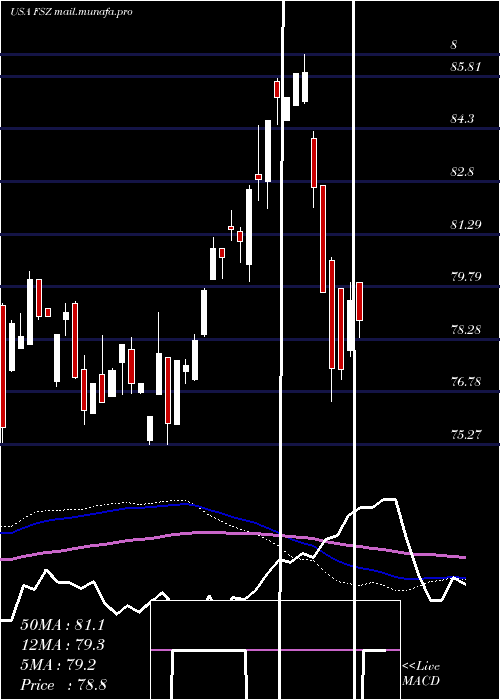500x700 pixels.
Task: Click the 'USA FSZ mail.munafa.pro' header text
Action: (x=71, y=12)
